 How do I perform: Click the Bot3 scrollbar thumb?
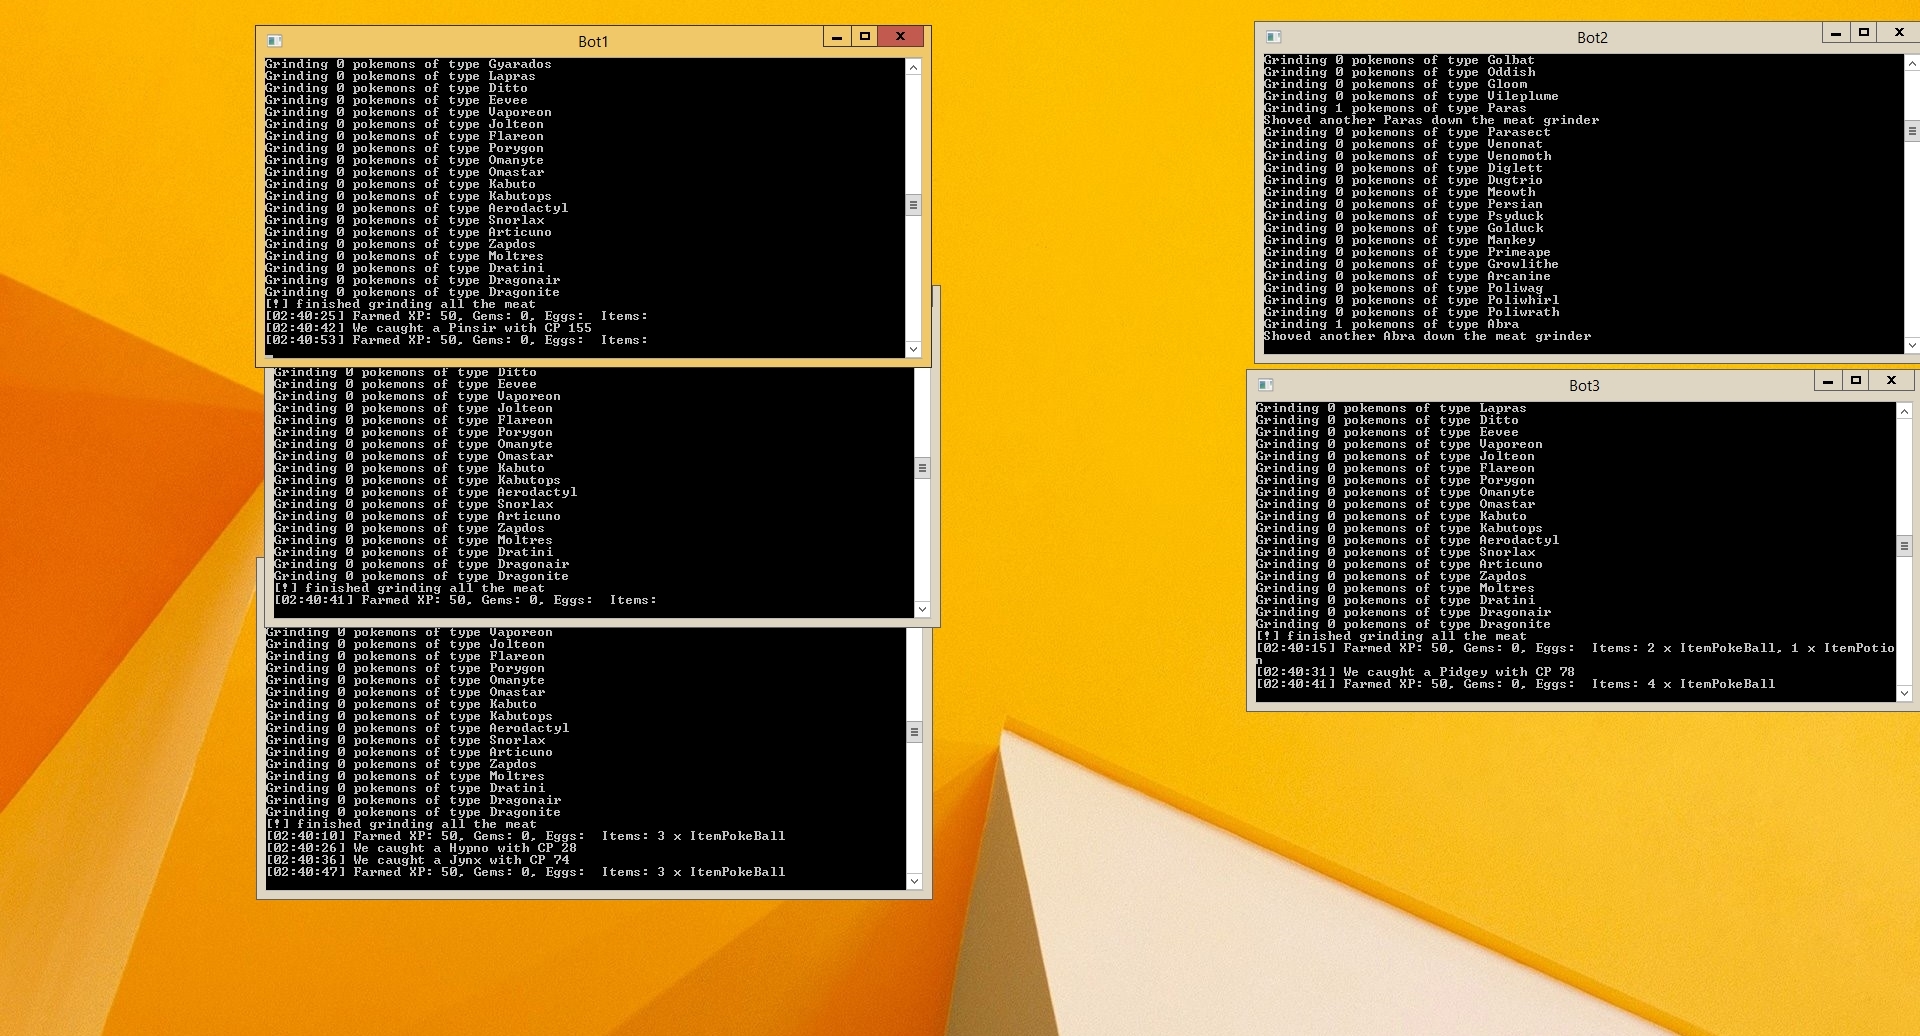tap(1904, 546)
